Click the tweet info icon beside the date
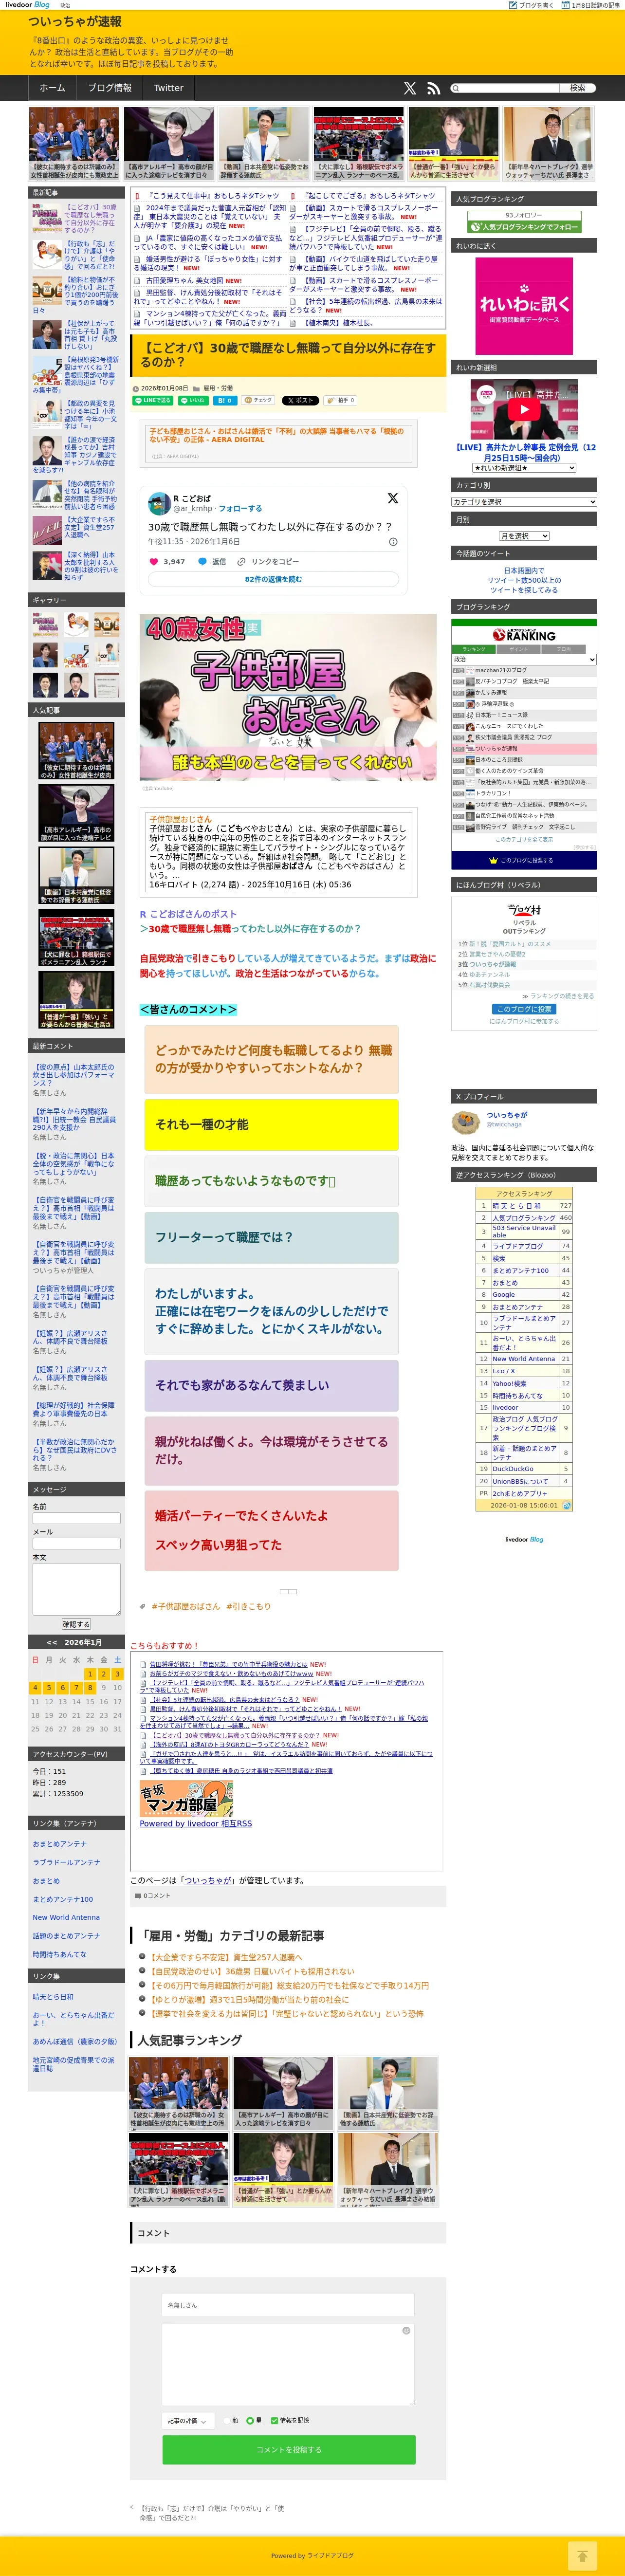 (393, 542)
